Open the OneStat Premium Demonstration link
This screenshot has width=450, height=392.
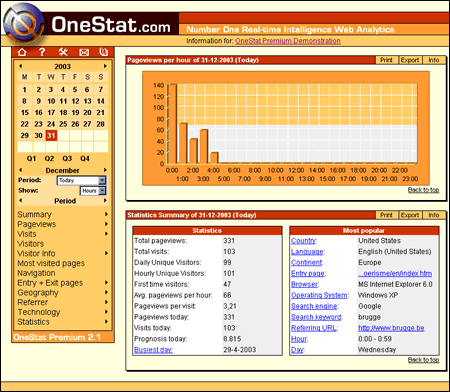click(x=288, y=41)
